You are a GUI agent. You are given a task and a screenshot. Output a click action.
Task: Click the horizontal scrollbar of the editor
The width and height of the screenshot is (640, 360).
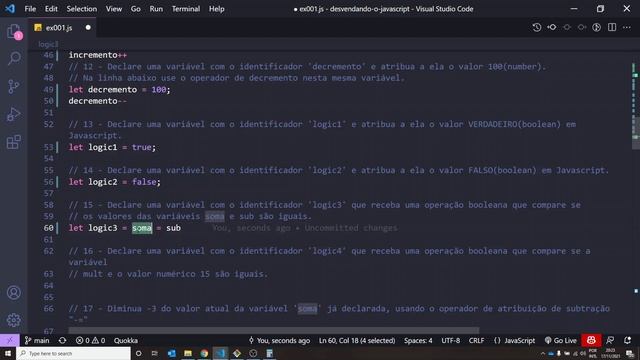273,330
